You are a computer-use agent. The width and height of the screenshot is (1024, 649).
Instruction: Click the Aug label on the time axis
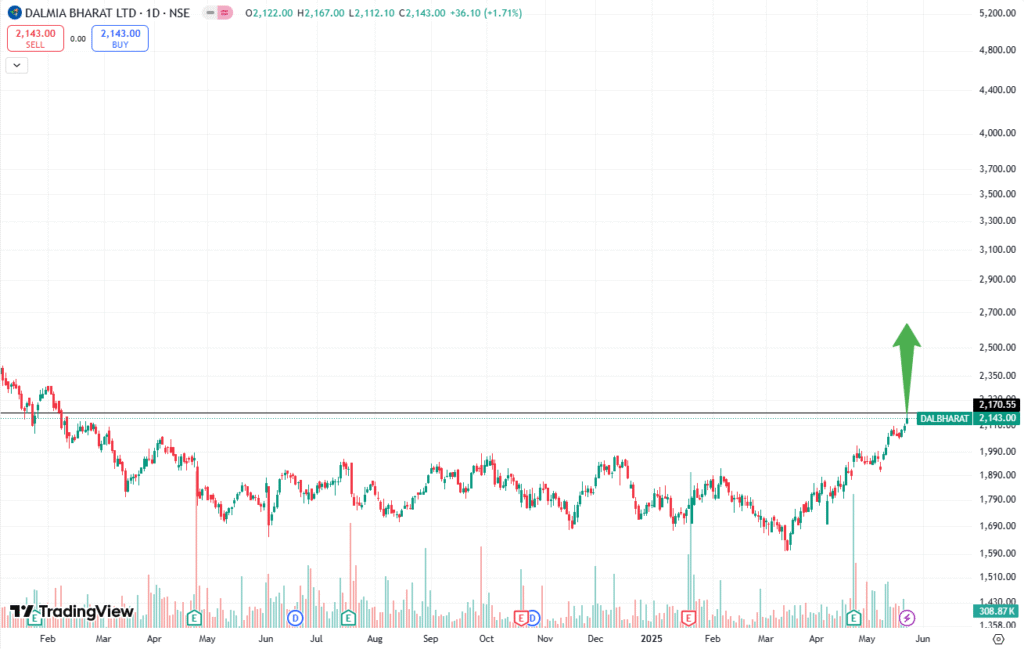375,639
